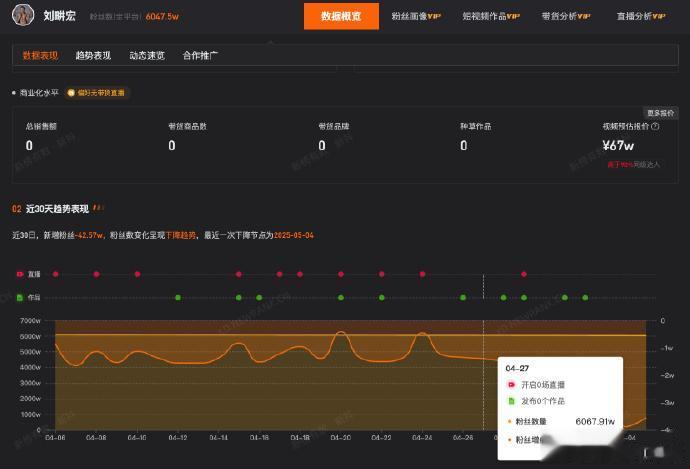This screenshot has width=690, height=469.
Task: Click the help icon beside 视频预估报价
Action: (x=655, y=126)
